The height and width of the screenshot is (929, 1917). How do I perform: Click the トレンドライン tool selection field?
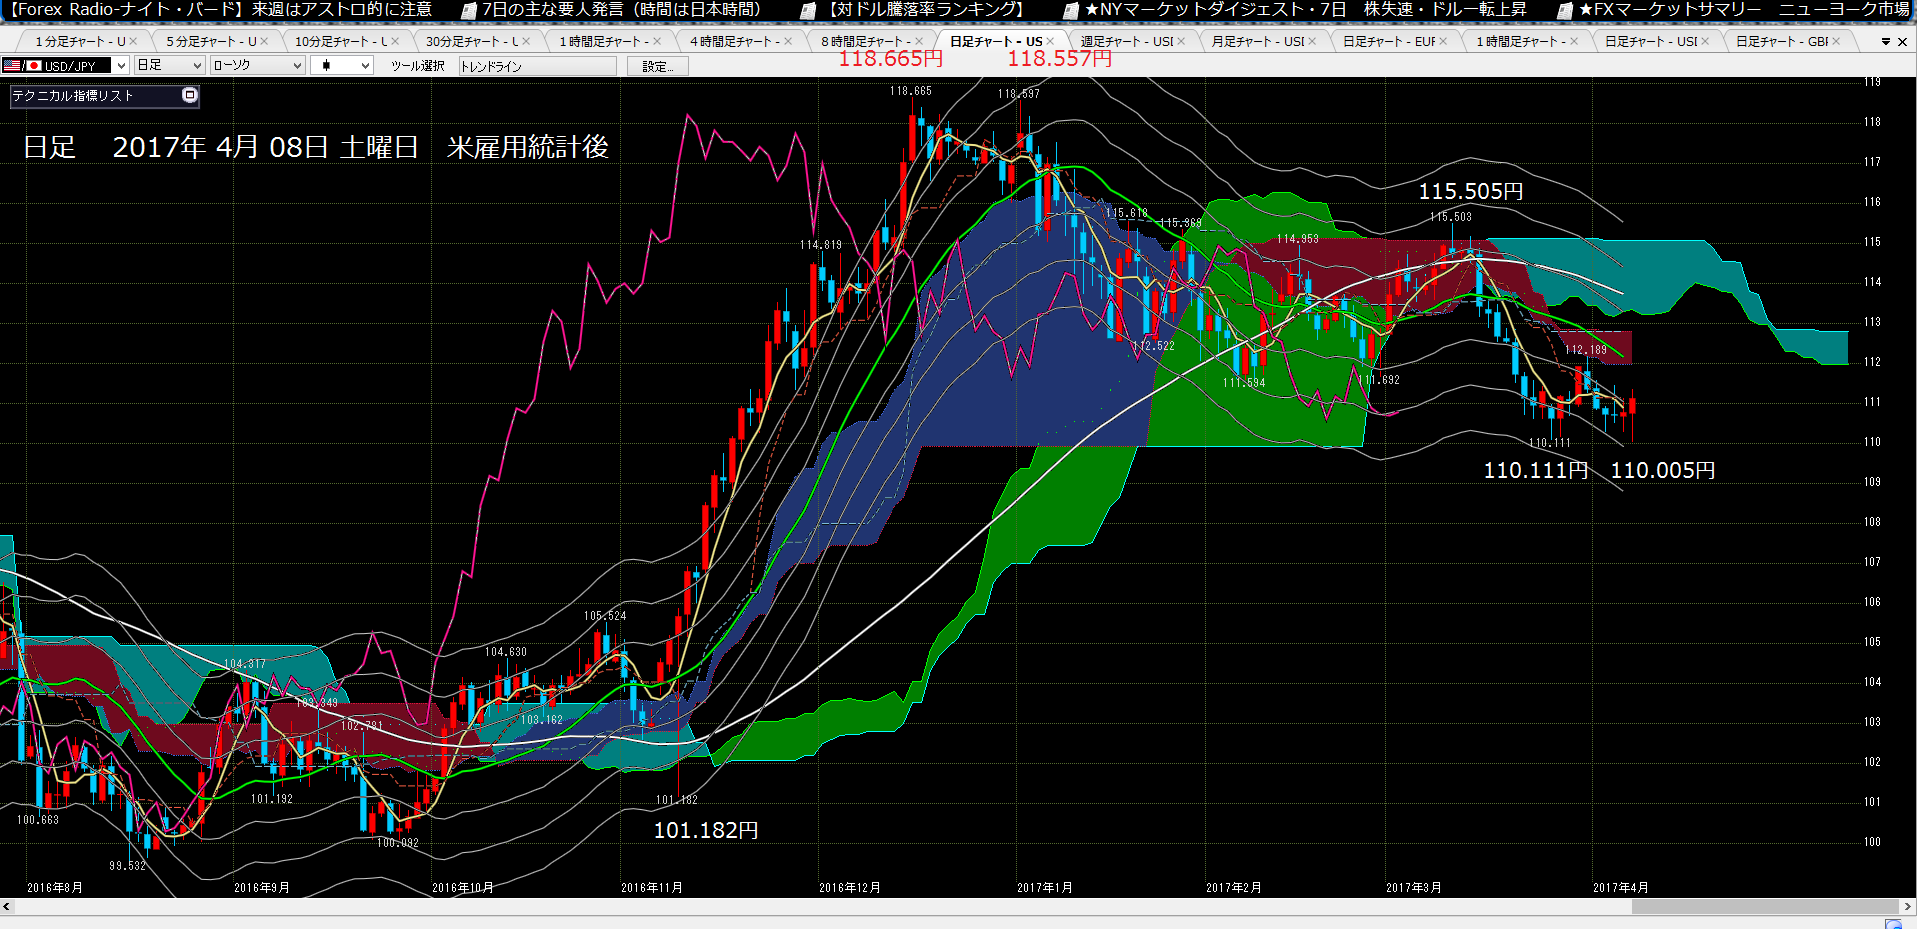[x=537, y=66]
